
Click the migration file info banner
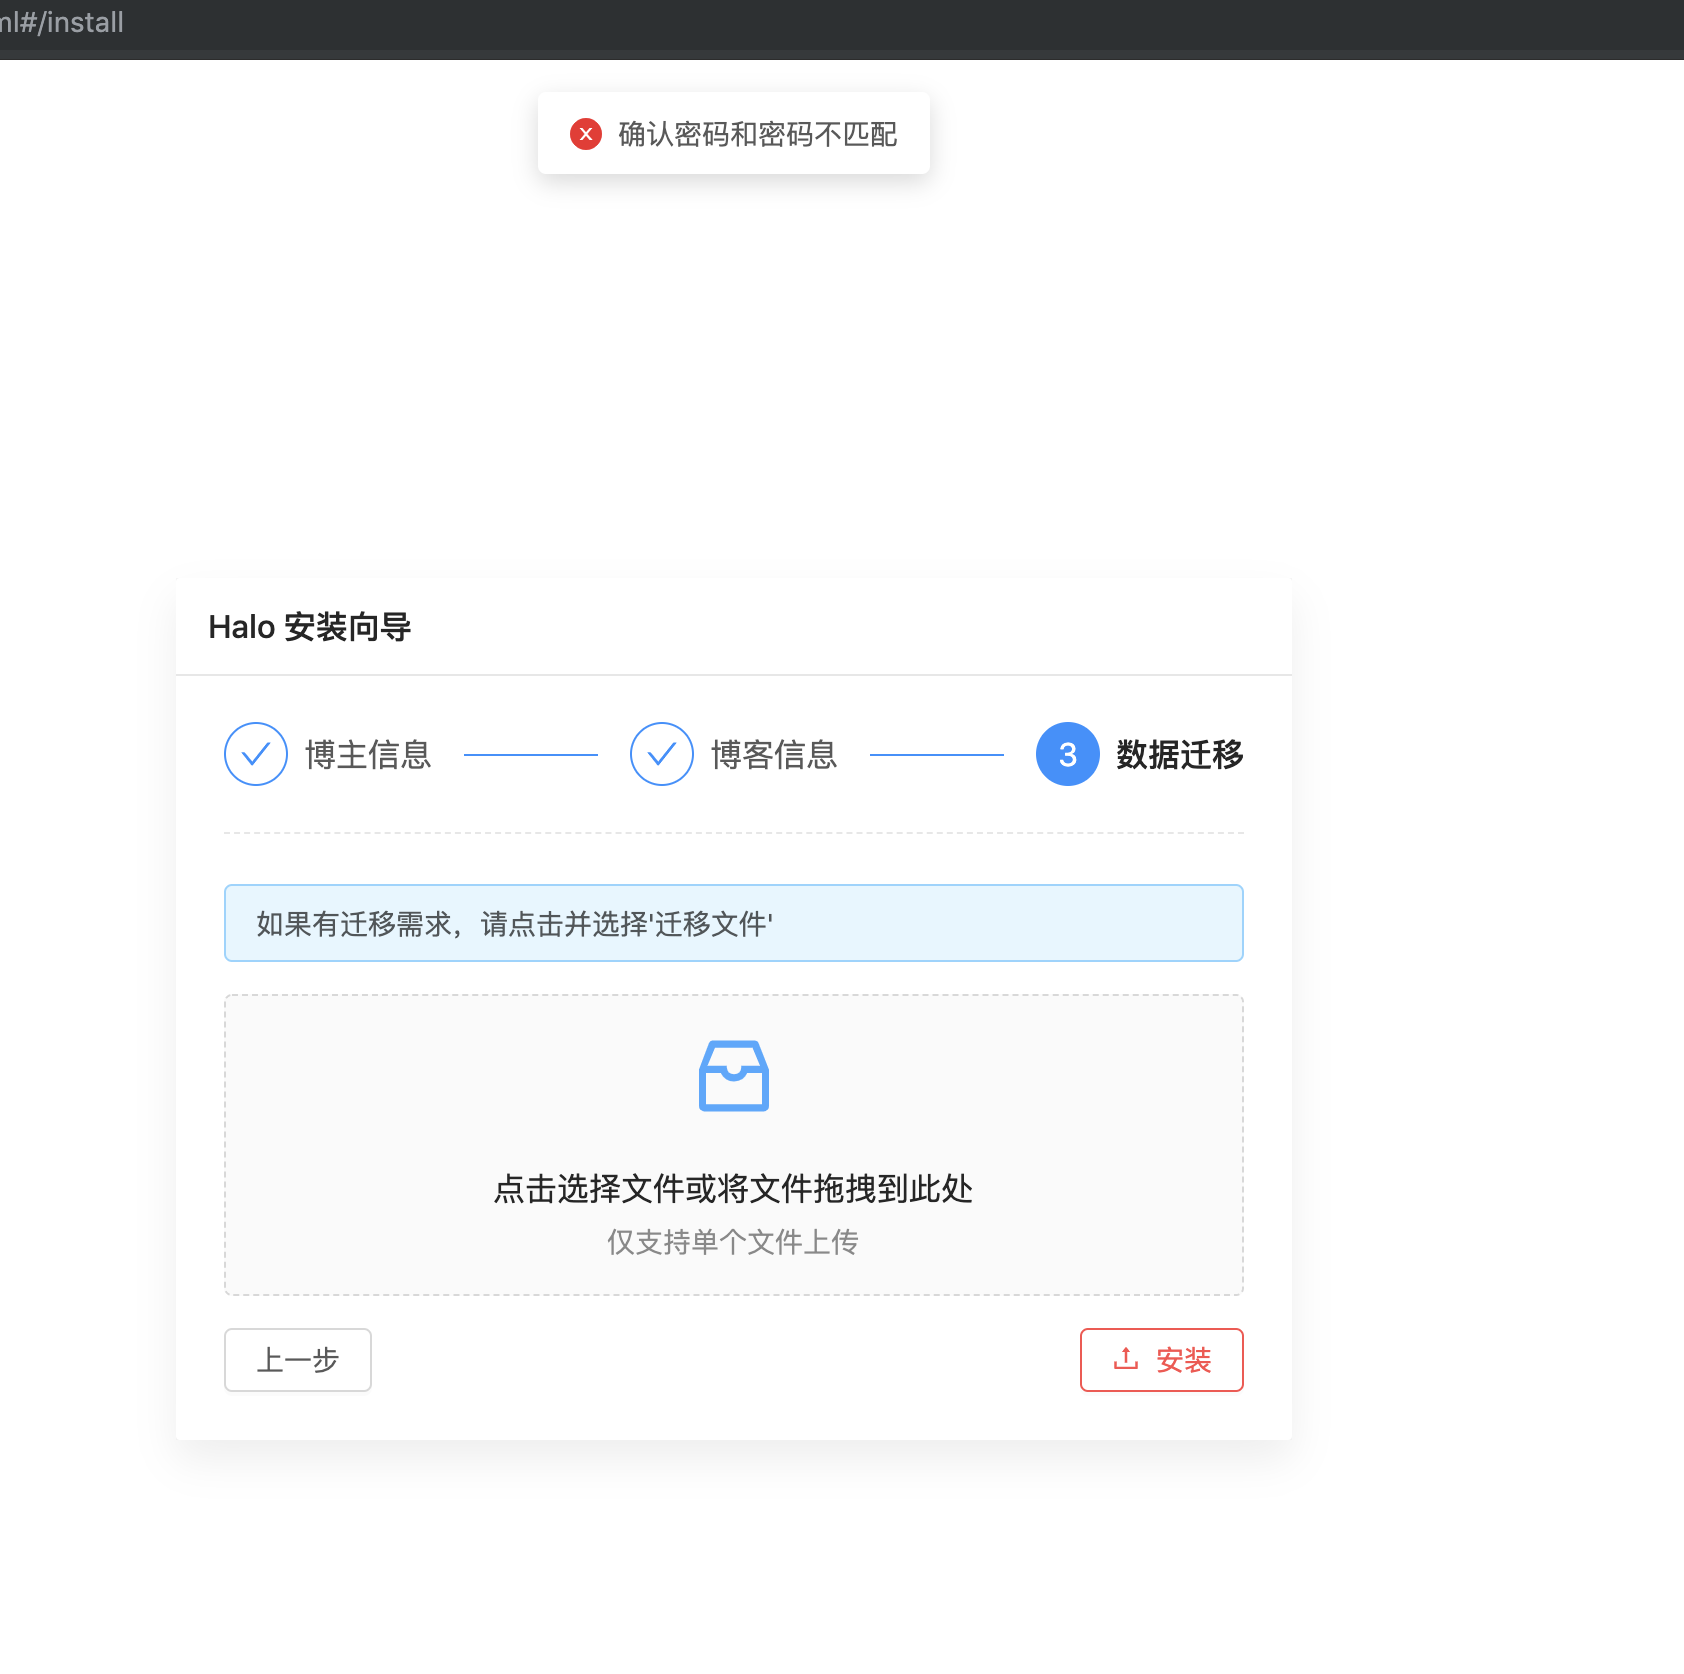pos(733,923)
